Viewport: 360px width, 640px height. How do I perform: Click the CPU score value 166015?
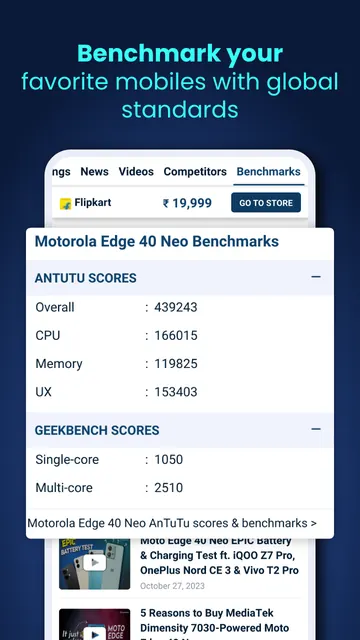176,336
